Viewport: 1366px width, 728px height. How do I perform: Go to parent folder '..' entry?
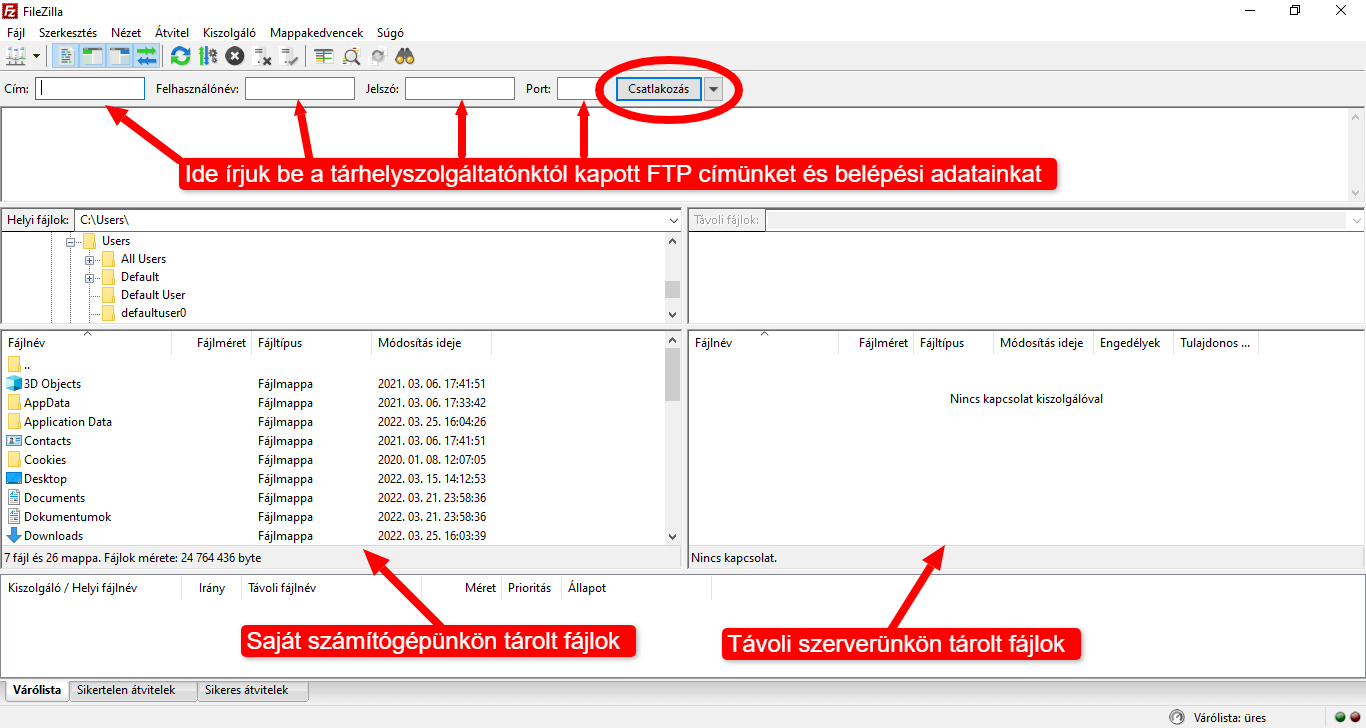18,365
